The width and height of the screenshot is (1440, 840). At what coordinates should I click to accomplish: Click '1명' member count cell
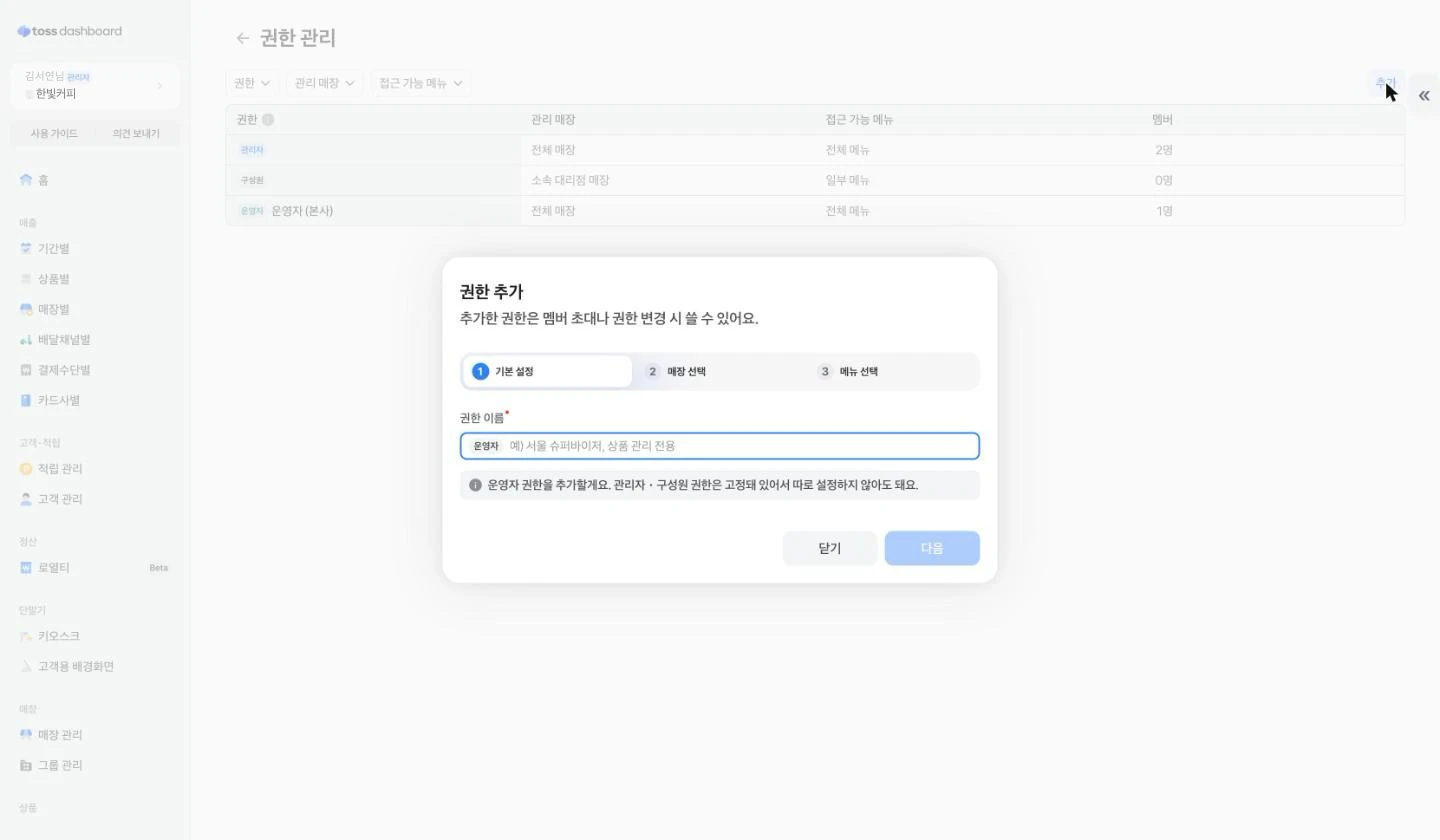coord(1164,211)
